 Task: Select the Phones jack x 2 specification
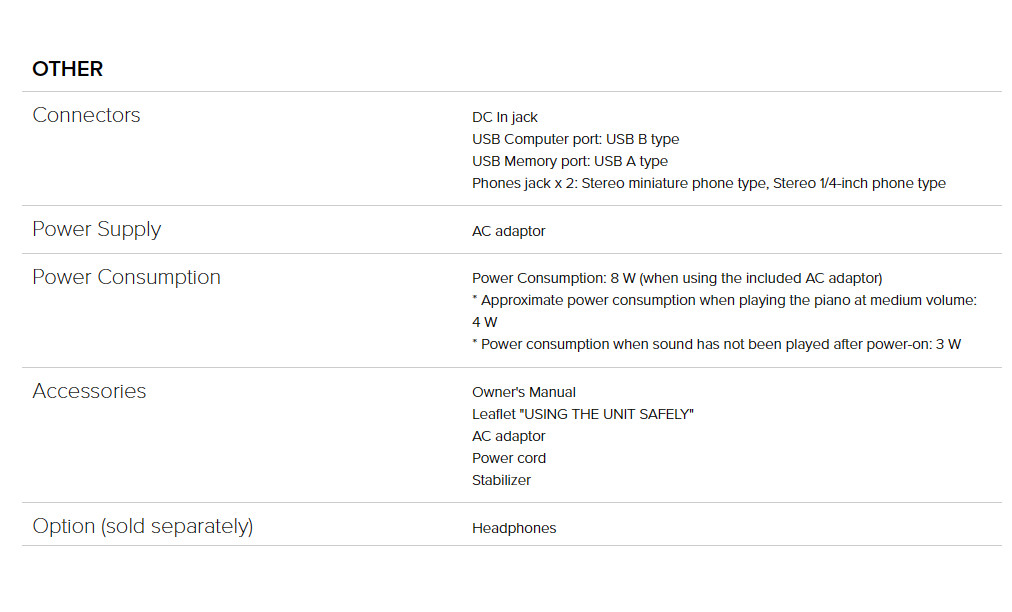click(x=709, y=183)
